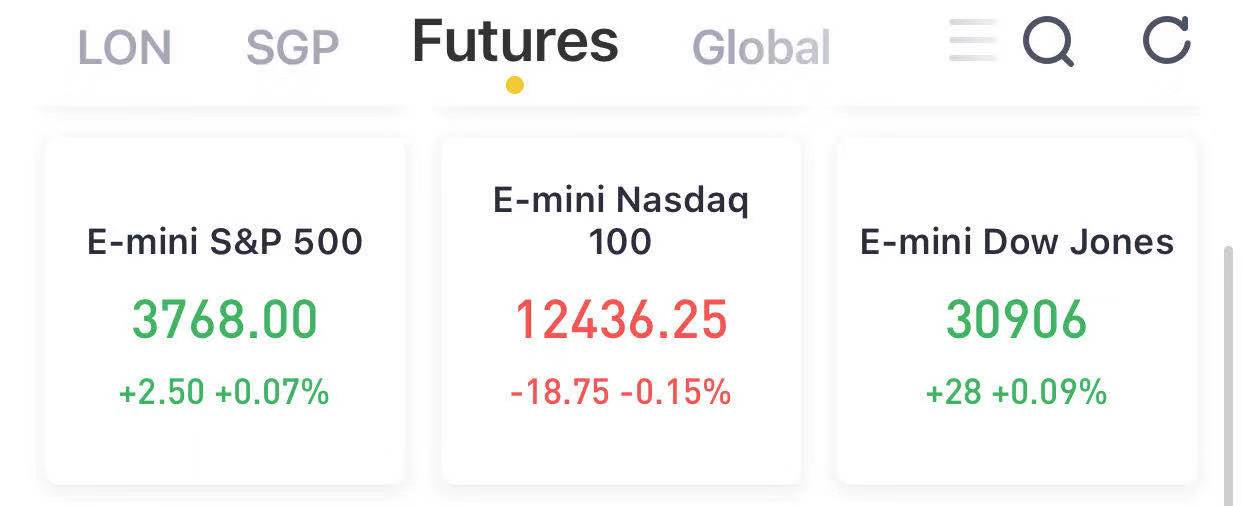Switch to the SGP tab
The height and width of the screenshot is (506, 1242).
(292, 48)
